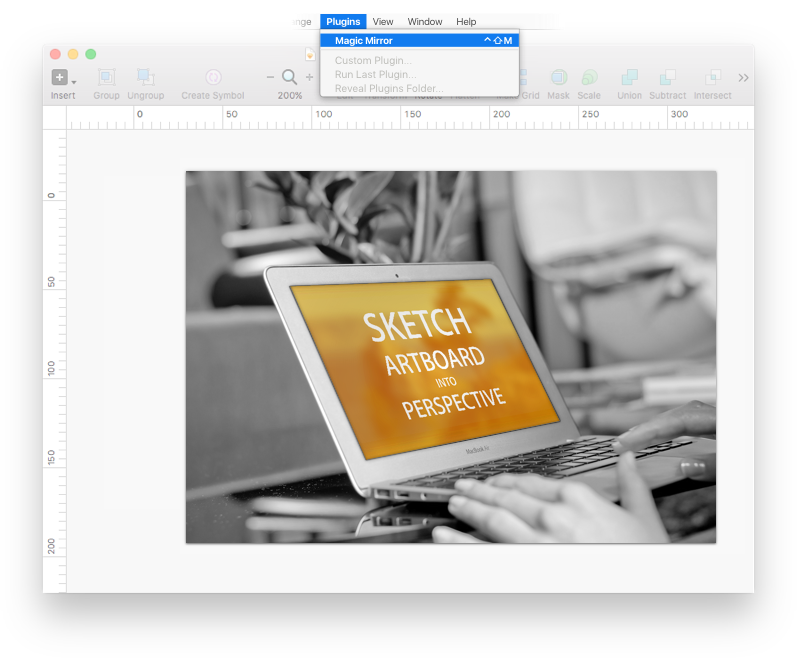
Task: Open the View menu
Action: click(383, 21)
